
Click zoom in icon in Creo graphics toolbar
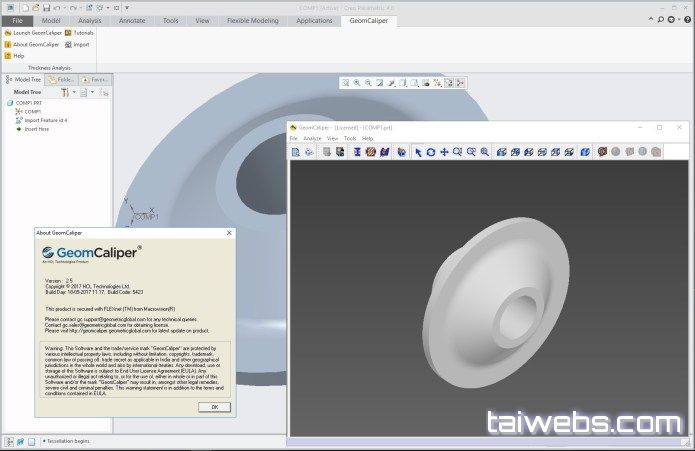tap(357, 83)
